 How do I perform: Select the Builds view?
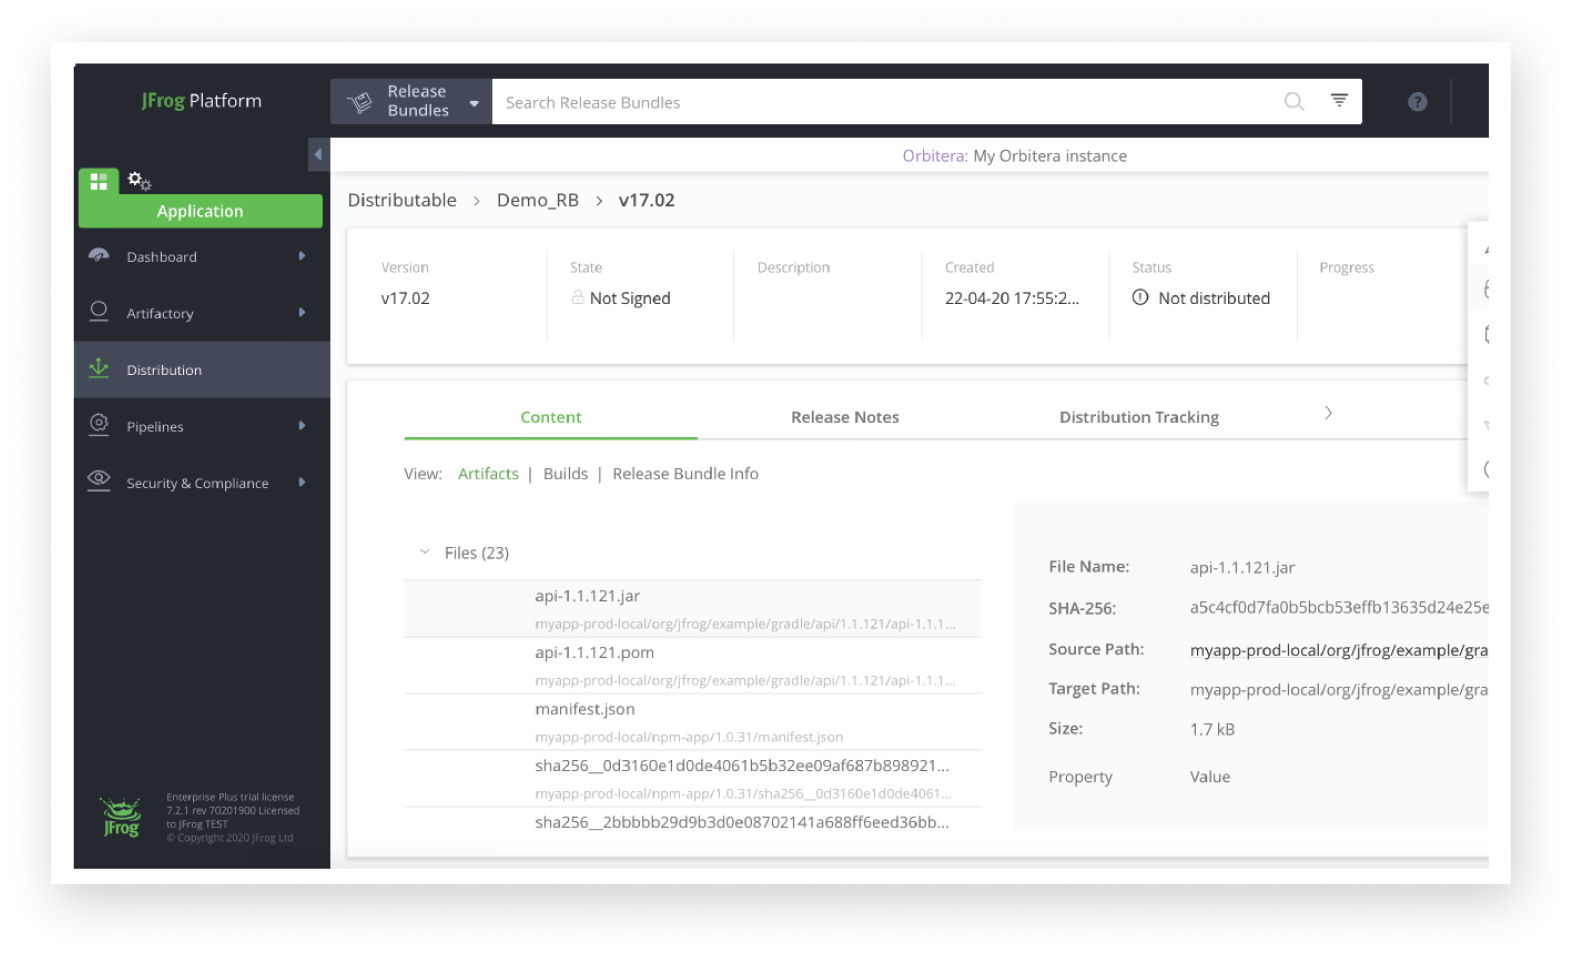point(566,474)
